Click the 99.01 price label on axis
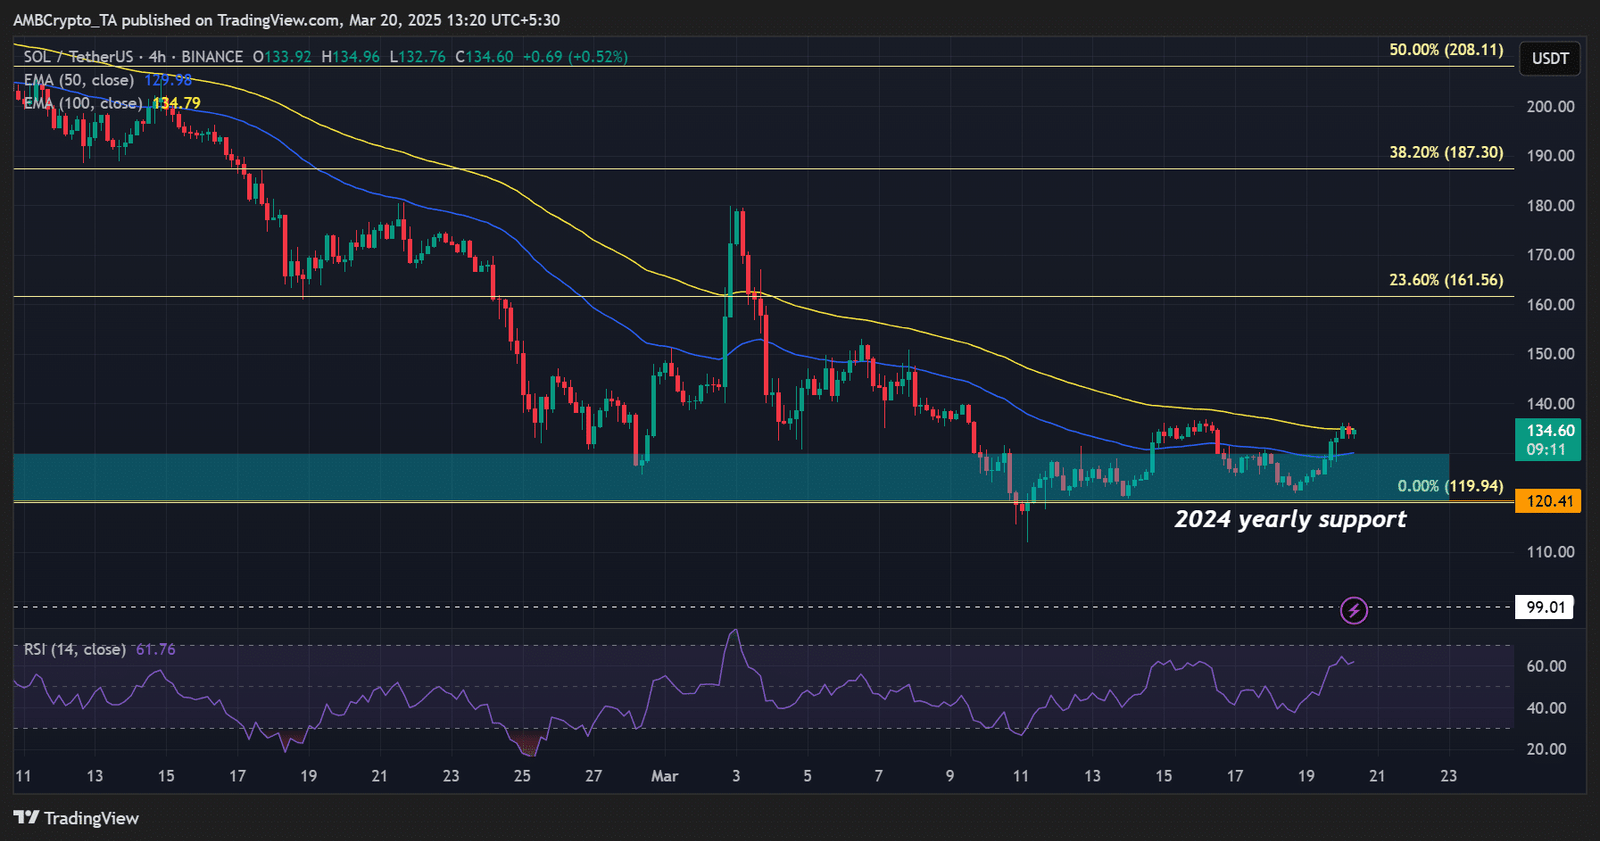 1545,607
